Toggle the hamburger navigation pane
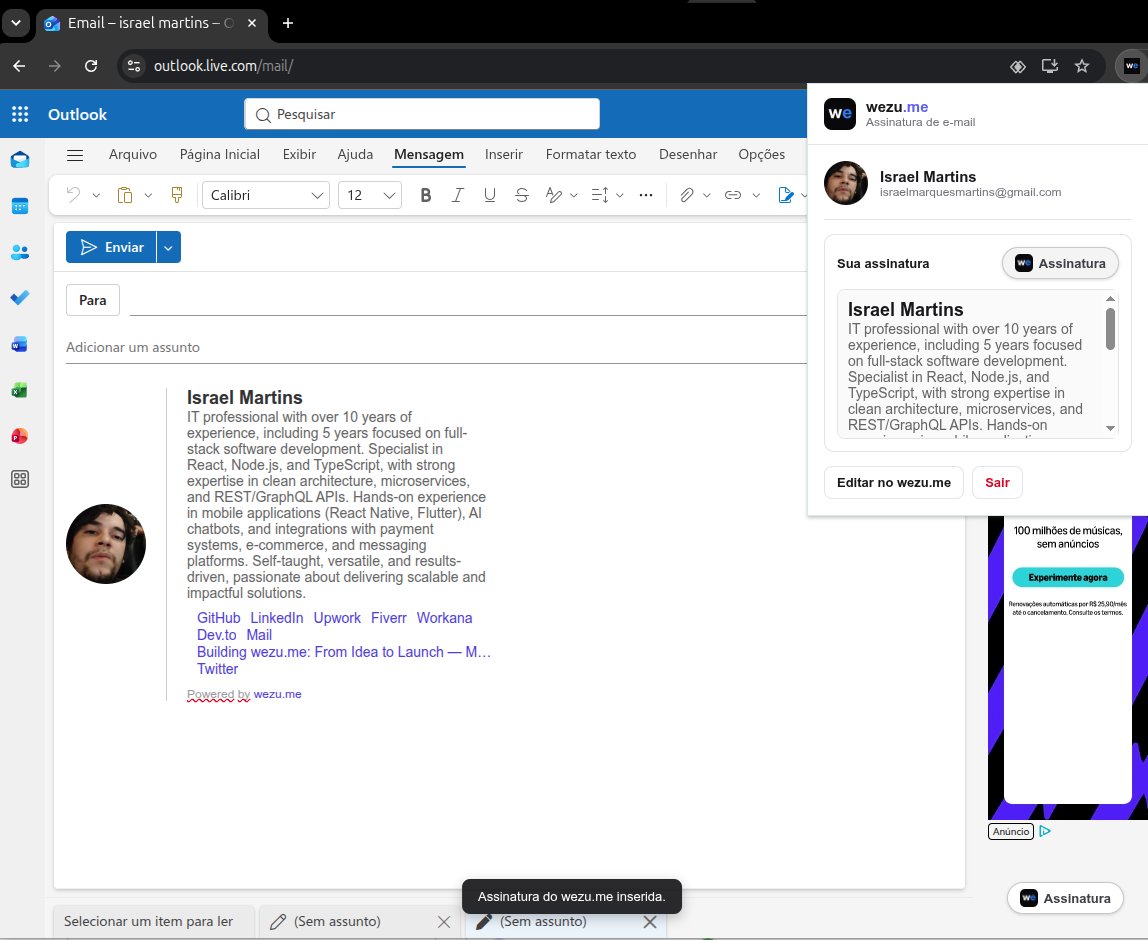 tap(75, 155)
